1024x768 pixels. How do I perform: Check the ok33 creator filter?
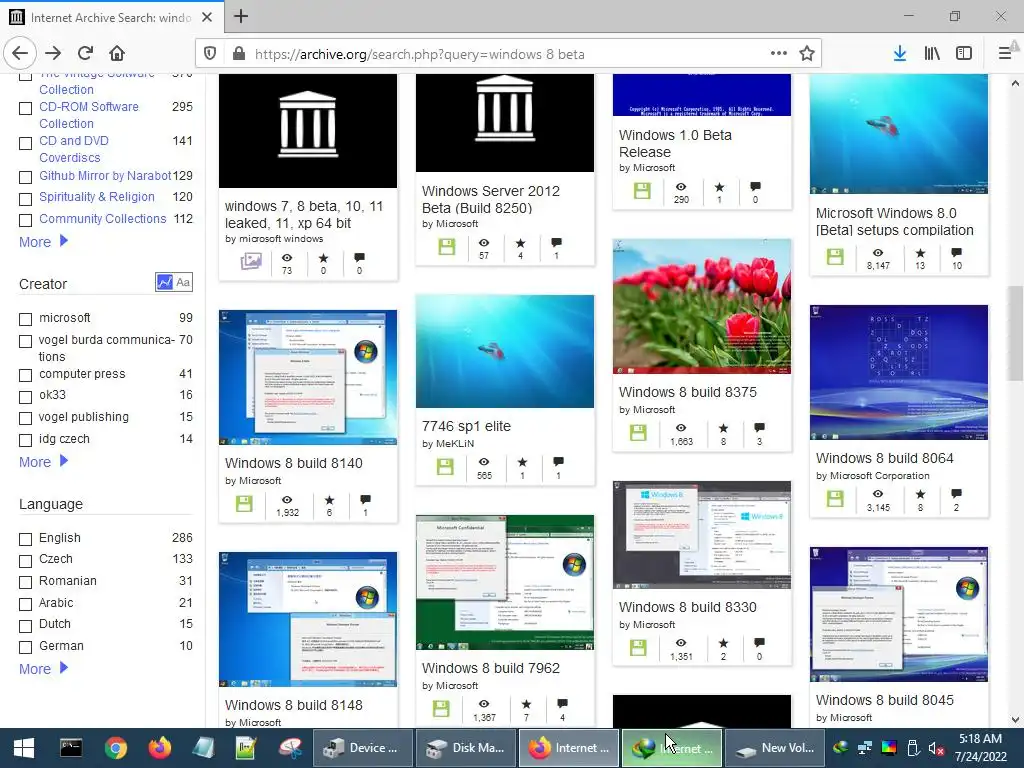25,397
